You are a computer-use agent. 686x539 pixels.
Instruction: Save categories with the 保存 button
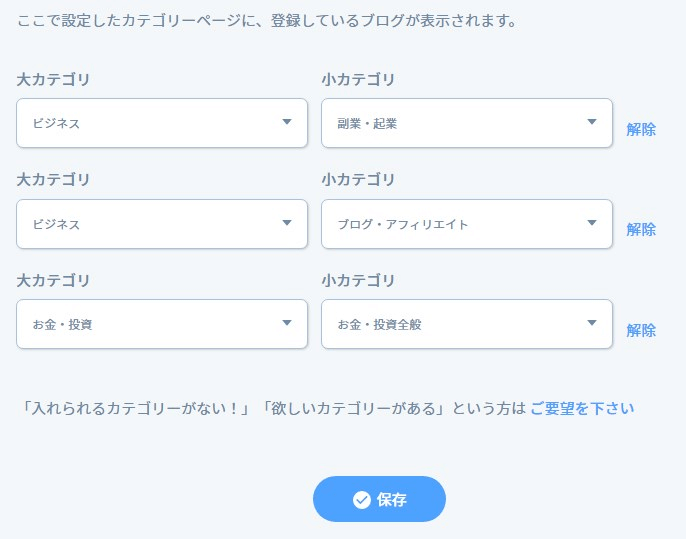point(379,499)
